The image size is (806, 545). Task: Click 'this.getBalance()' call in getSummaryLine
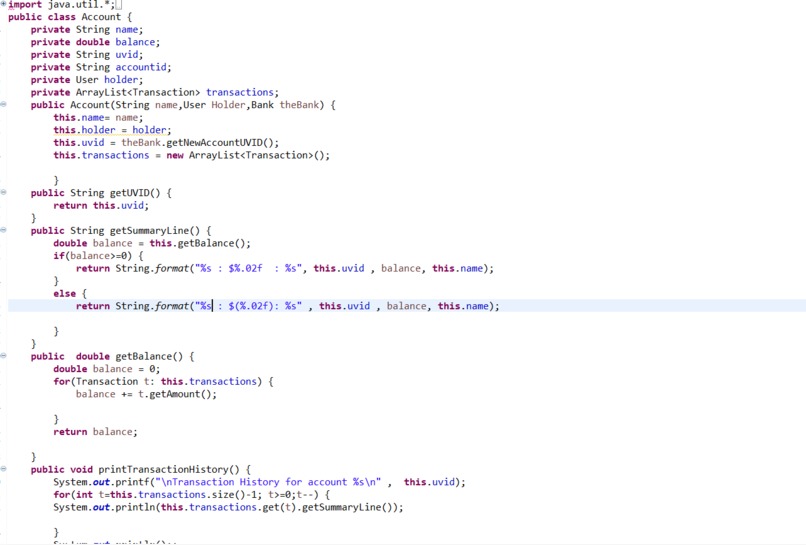197,243
